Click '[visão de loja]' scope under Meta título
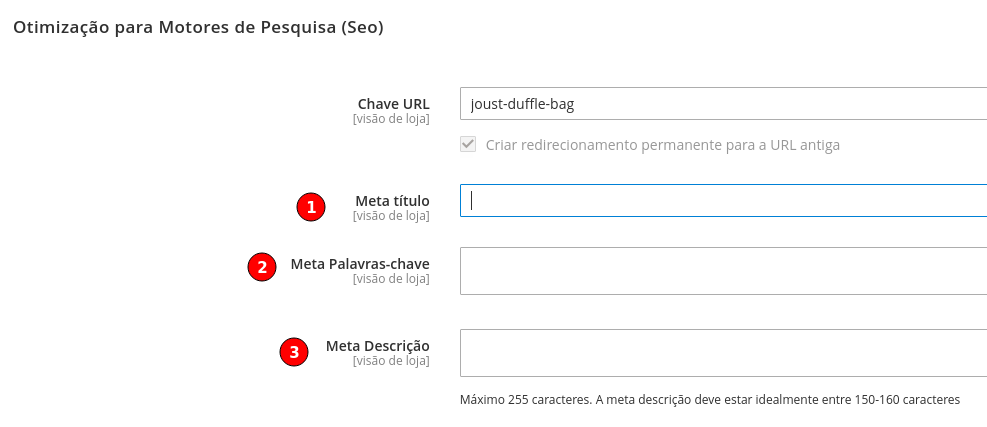 [x=391, y=216]
